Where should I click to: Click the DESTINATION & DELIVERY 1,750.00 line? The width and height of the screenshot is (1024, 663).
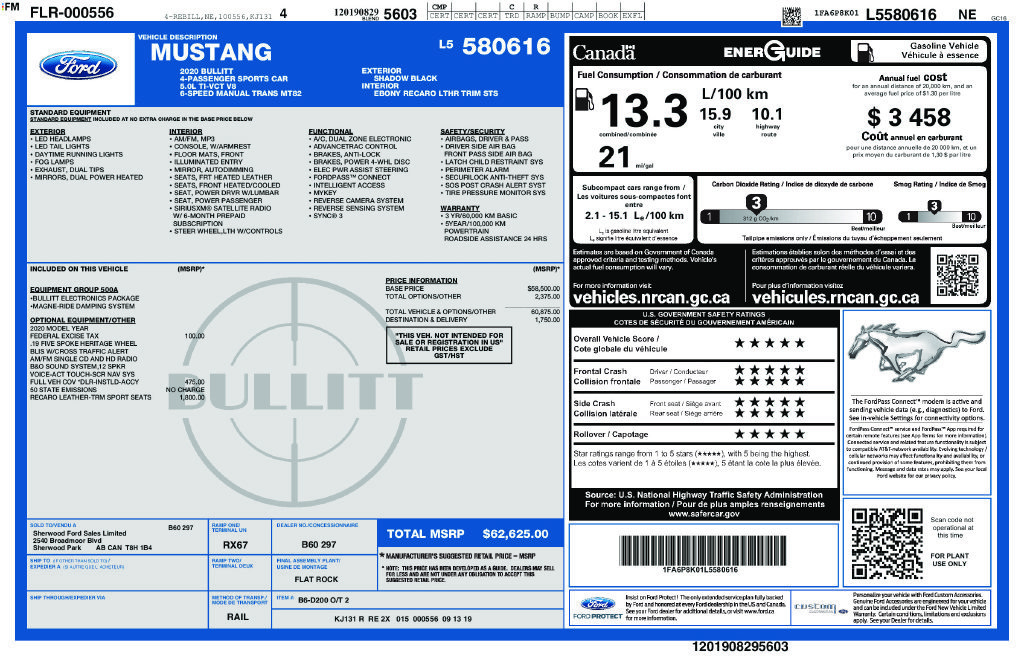pos(472,319)
